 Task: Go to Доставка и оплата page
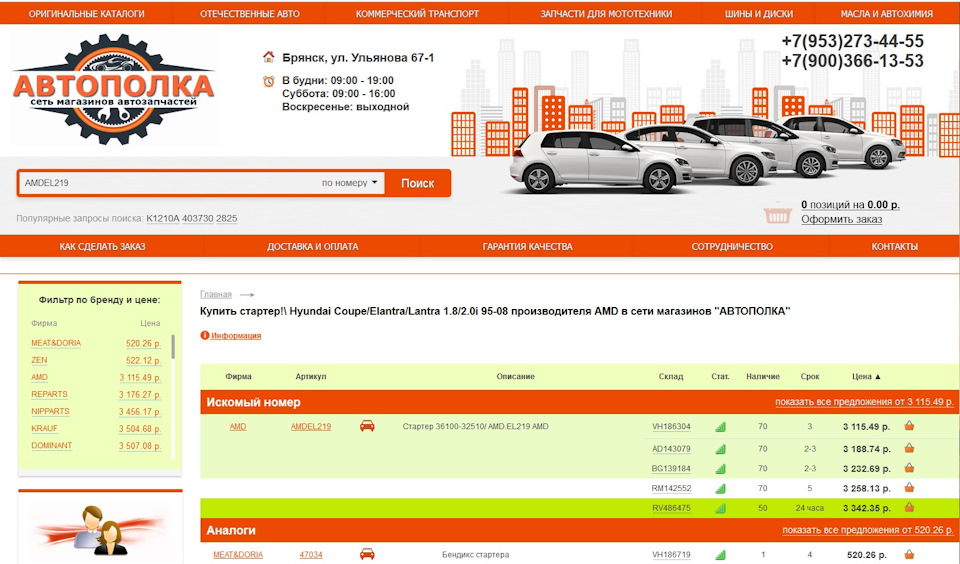coord(312,246)
